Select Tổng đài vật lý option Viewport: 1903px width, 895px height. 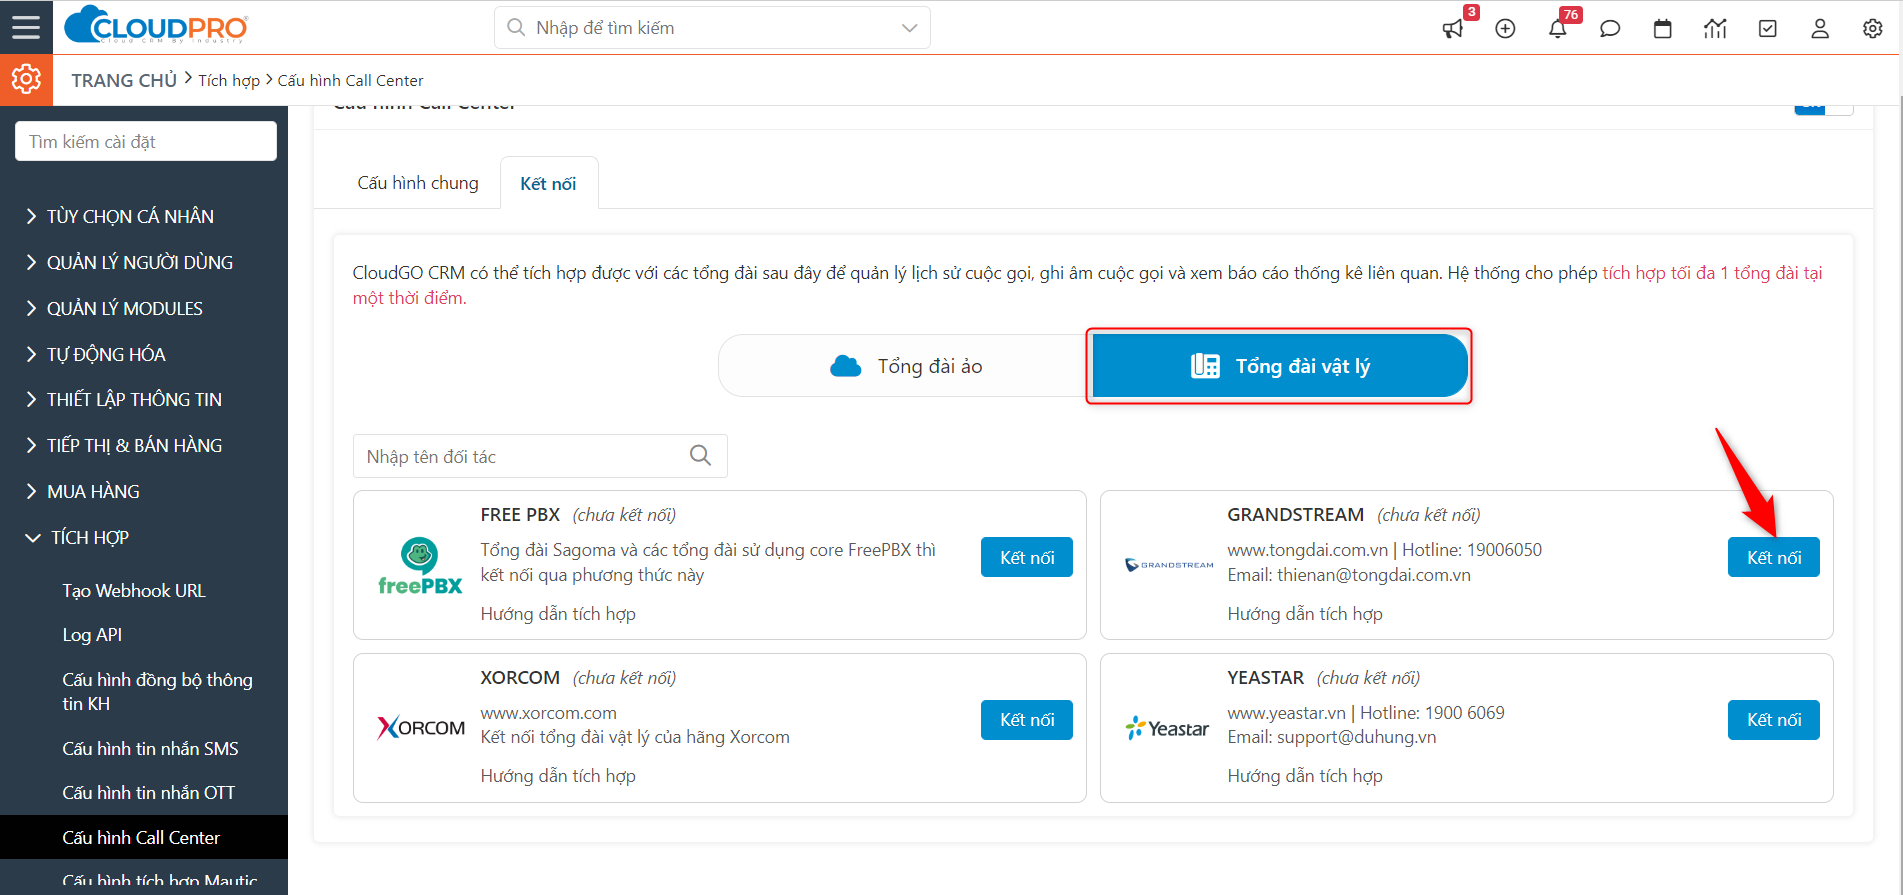click(1280, 366)
